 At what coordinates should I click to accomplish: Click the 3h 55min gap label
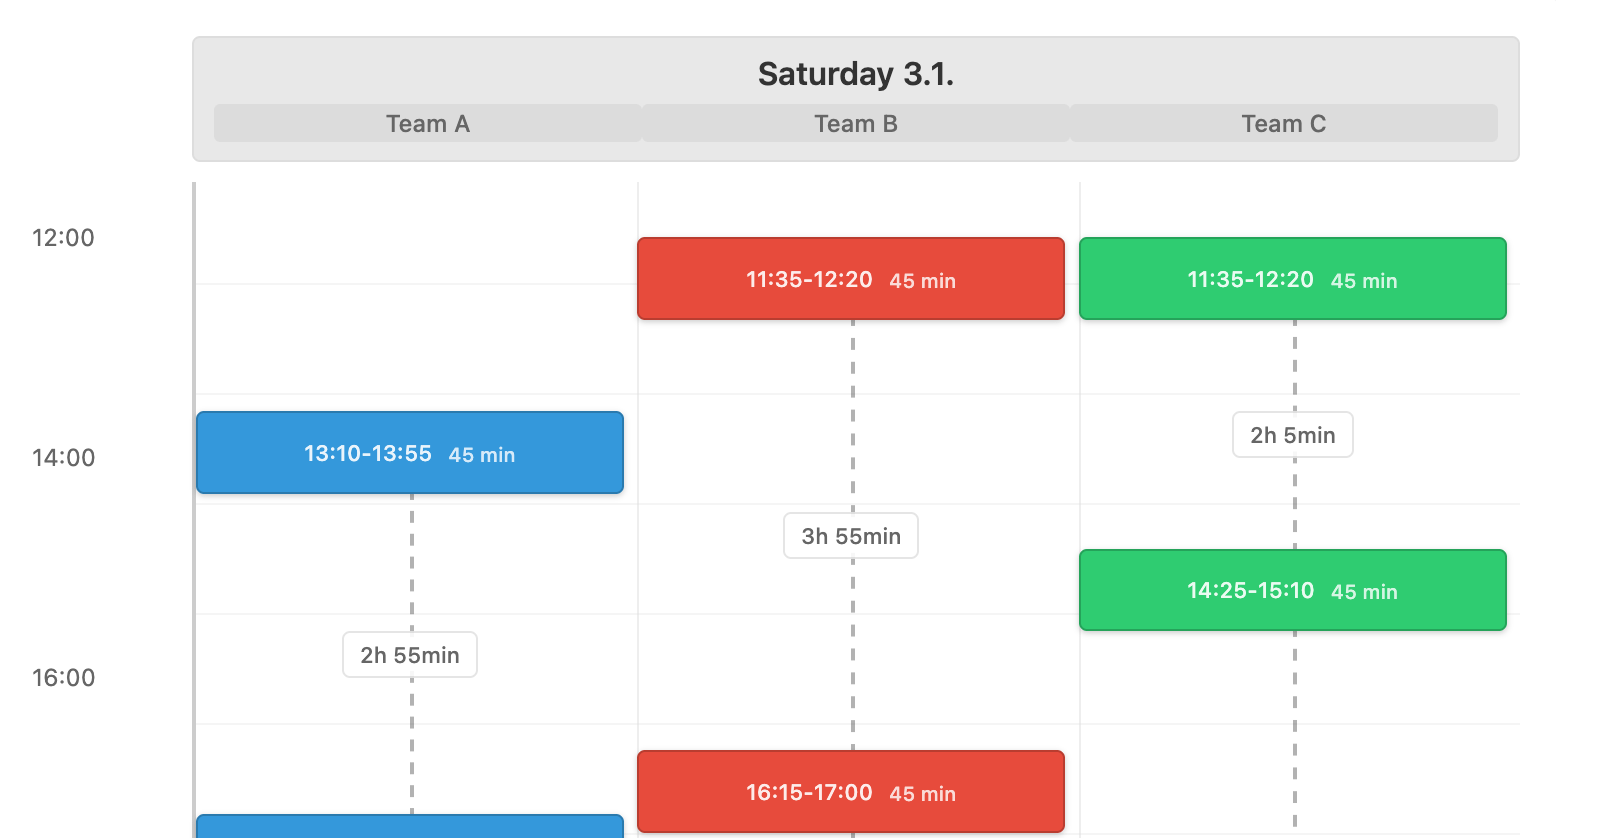click(x=850, y=536)
